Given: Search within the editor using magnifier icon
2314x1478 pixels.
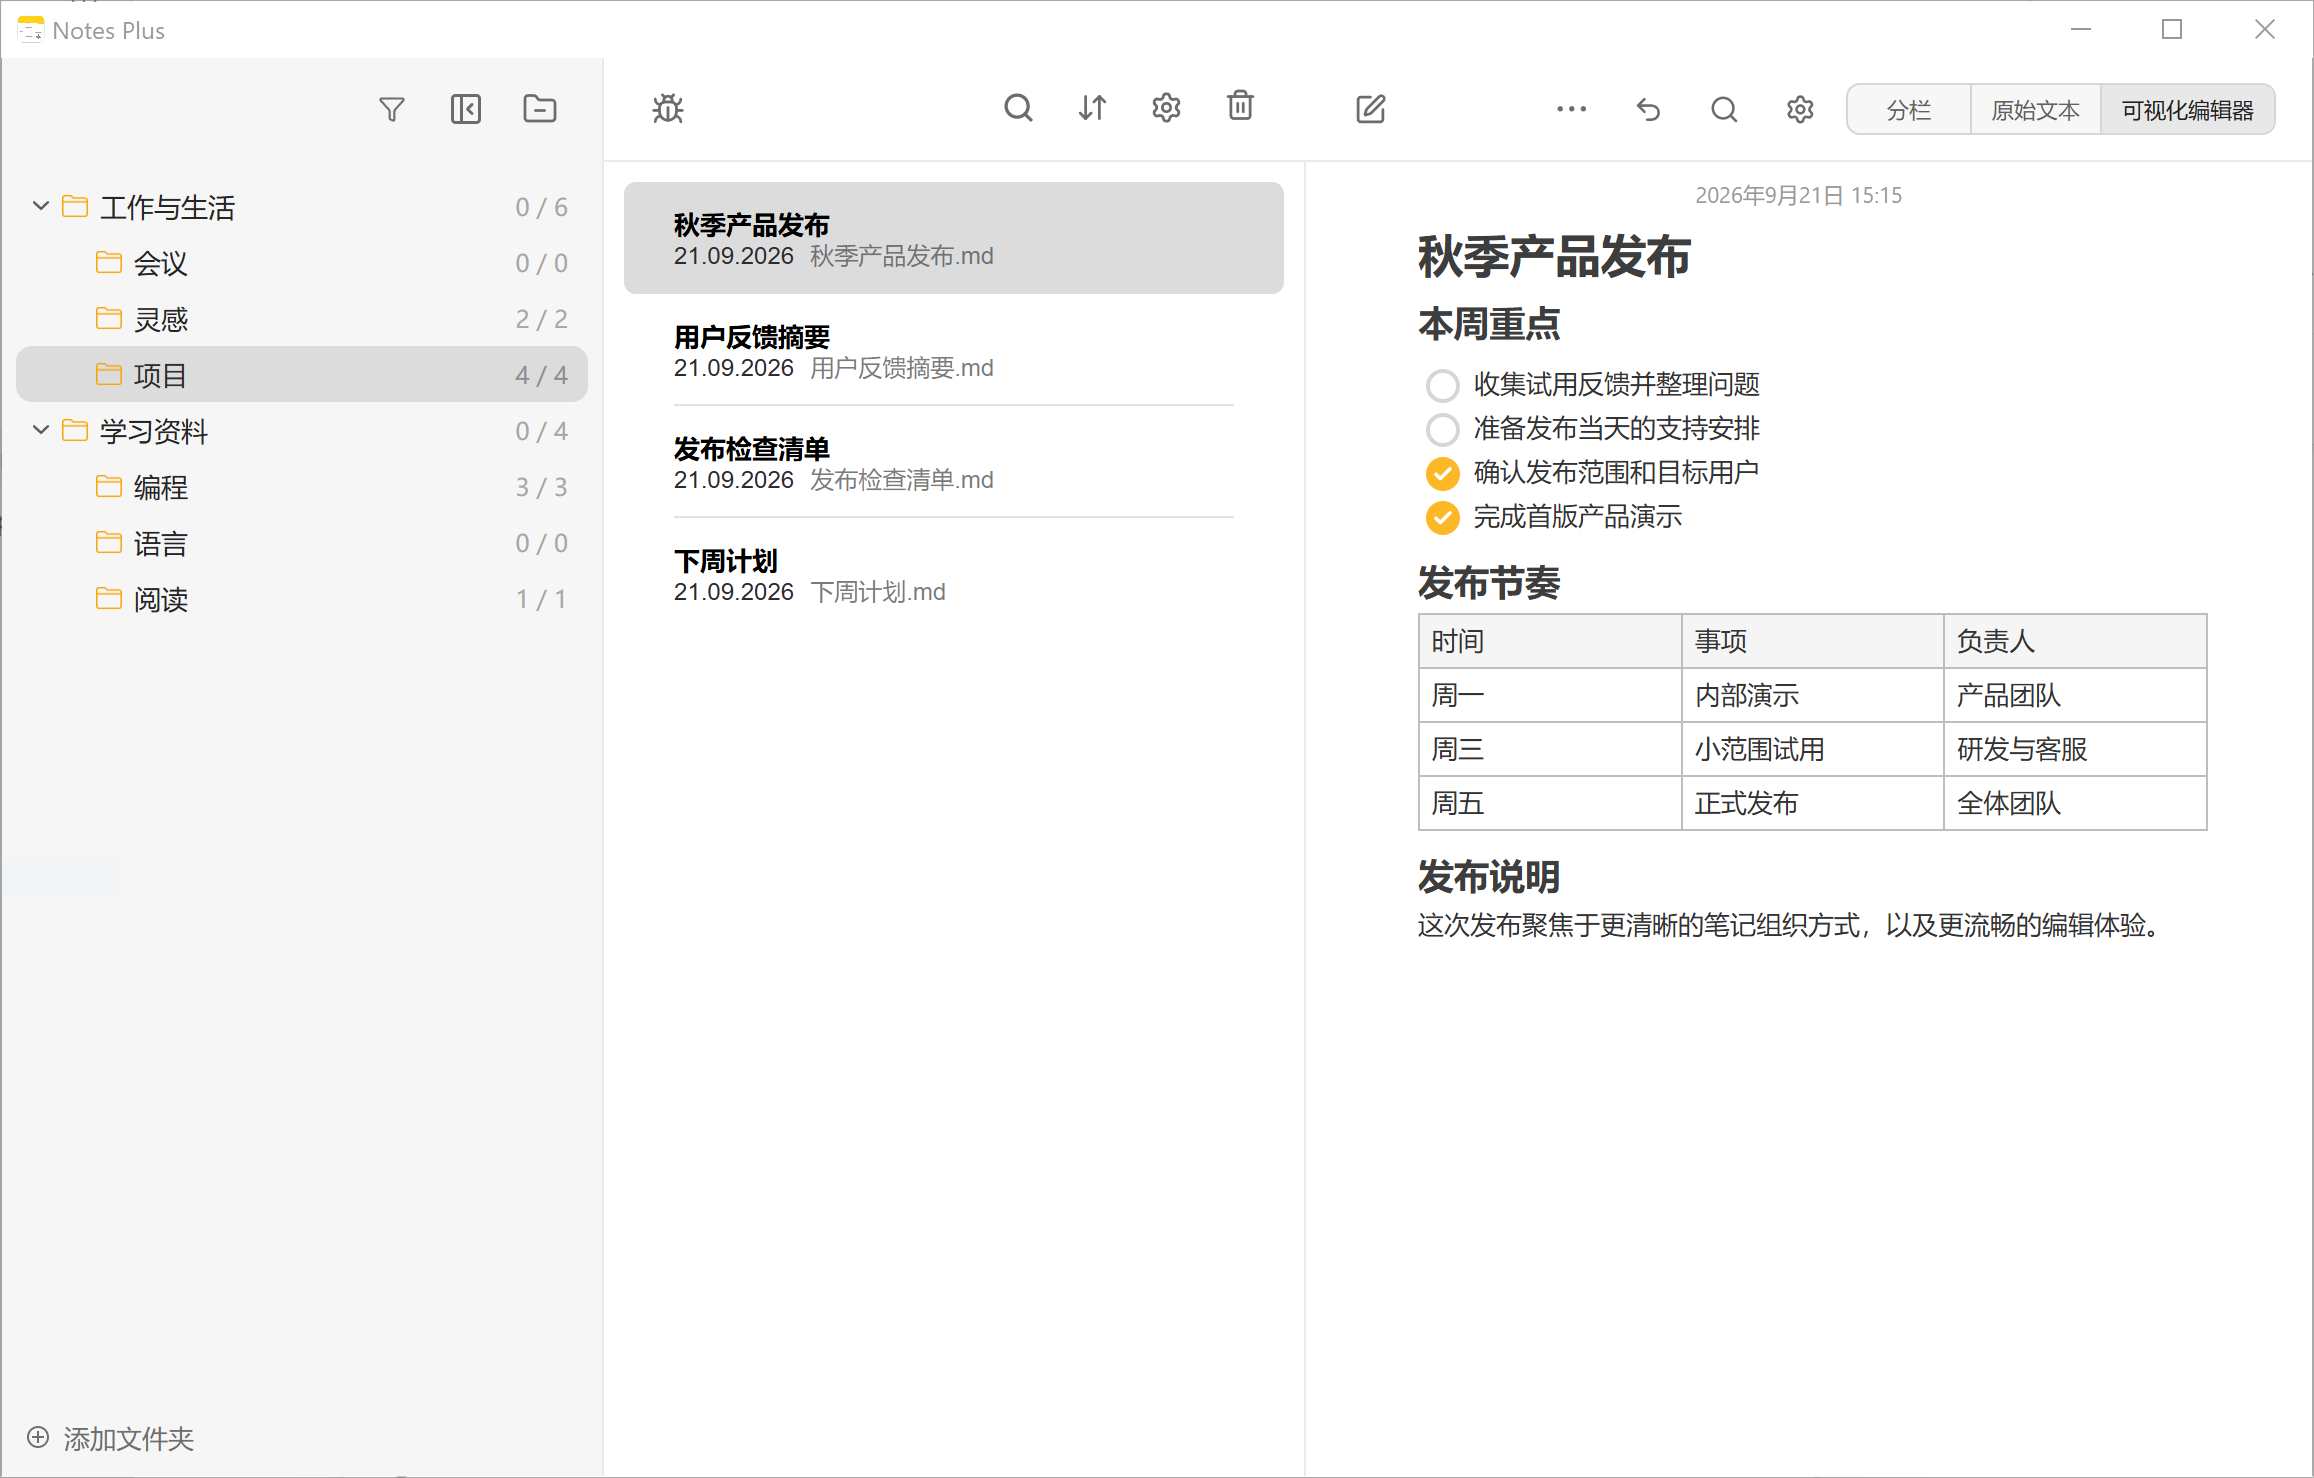Looking at the screenshot, I should click(1724, 109).
